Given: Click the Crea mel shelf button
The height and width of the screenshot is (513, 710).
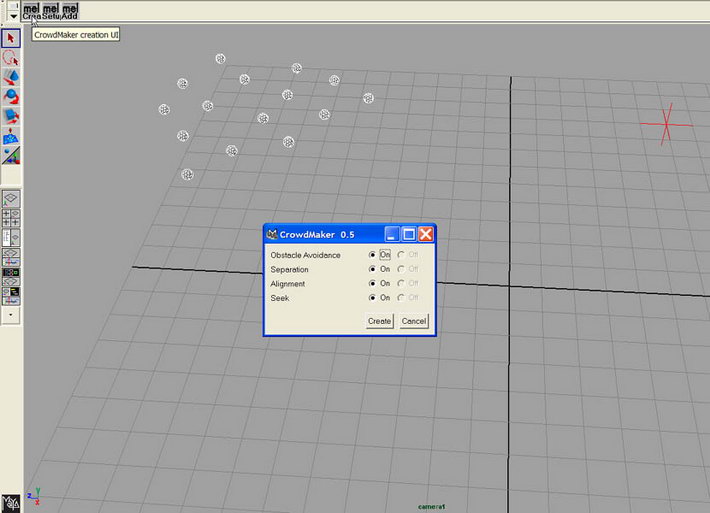Looking at the screenshot, I should [31, 11].
